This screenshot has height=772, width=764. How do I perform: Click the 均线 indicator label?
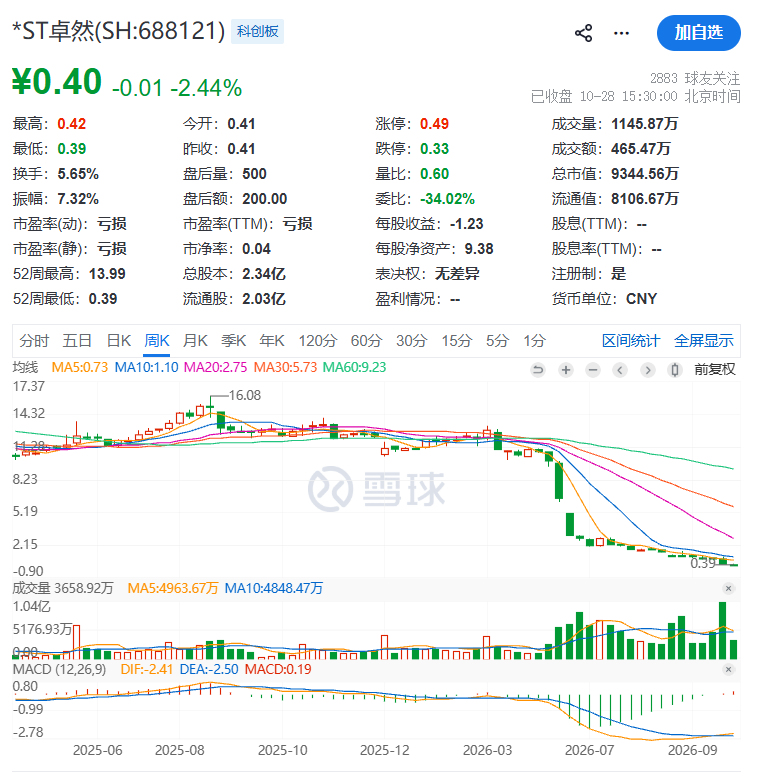coord(25,367)
